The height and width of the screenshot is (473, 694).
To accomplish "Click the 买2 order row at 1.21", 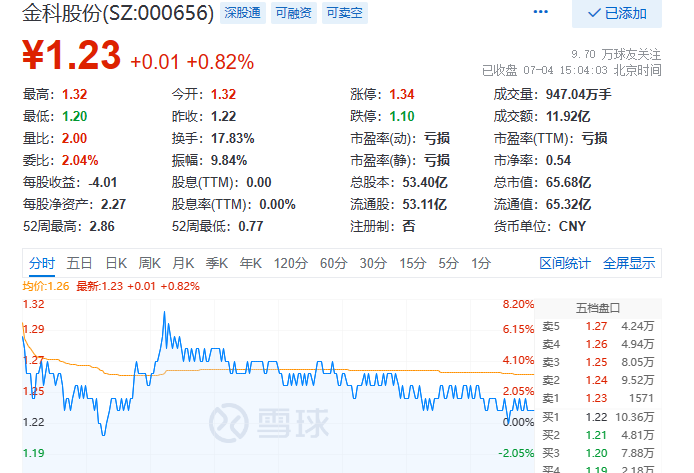I will 598,435.
